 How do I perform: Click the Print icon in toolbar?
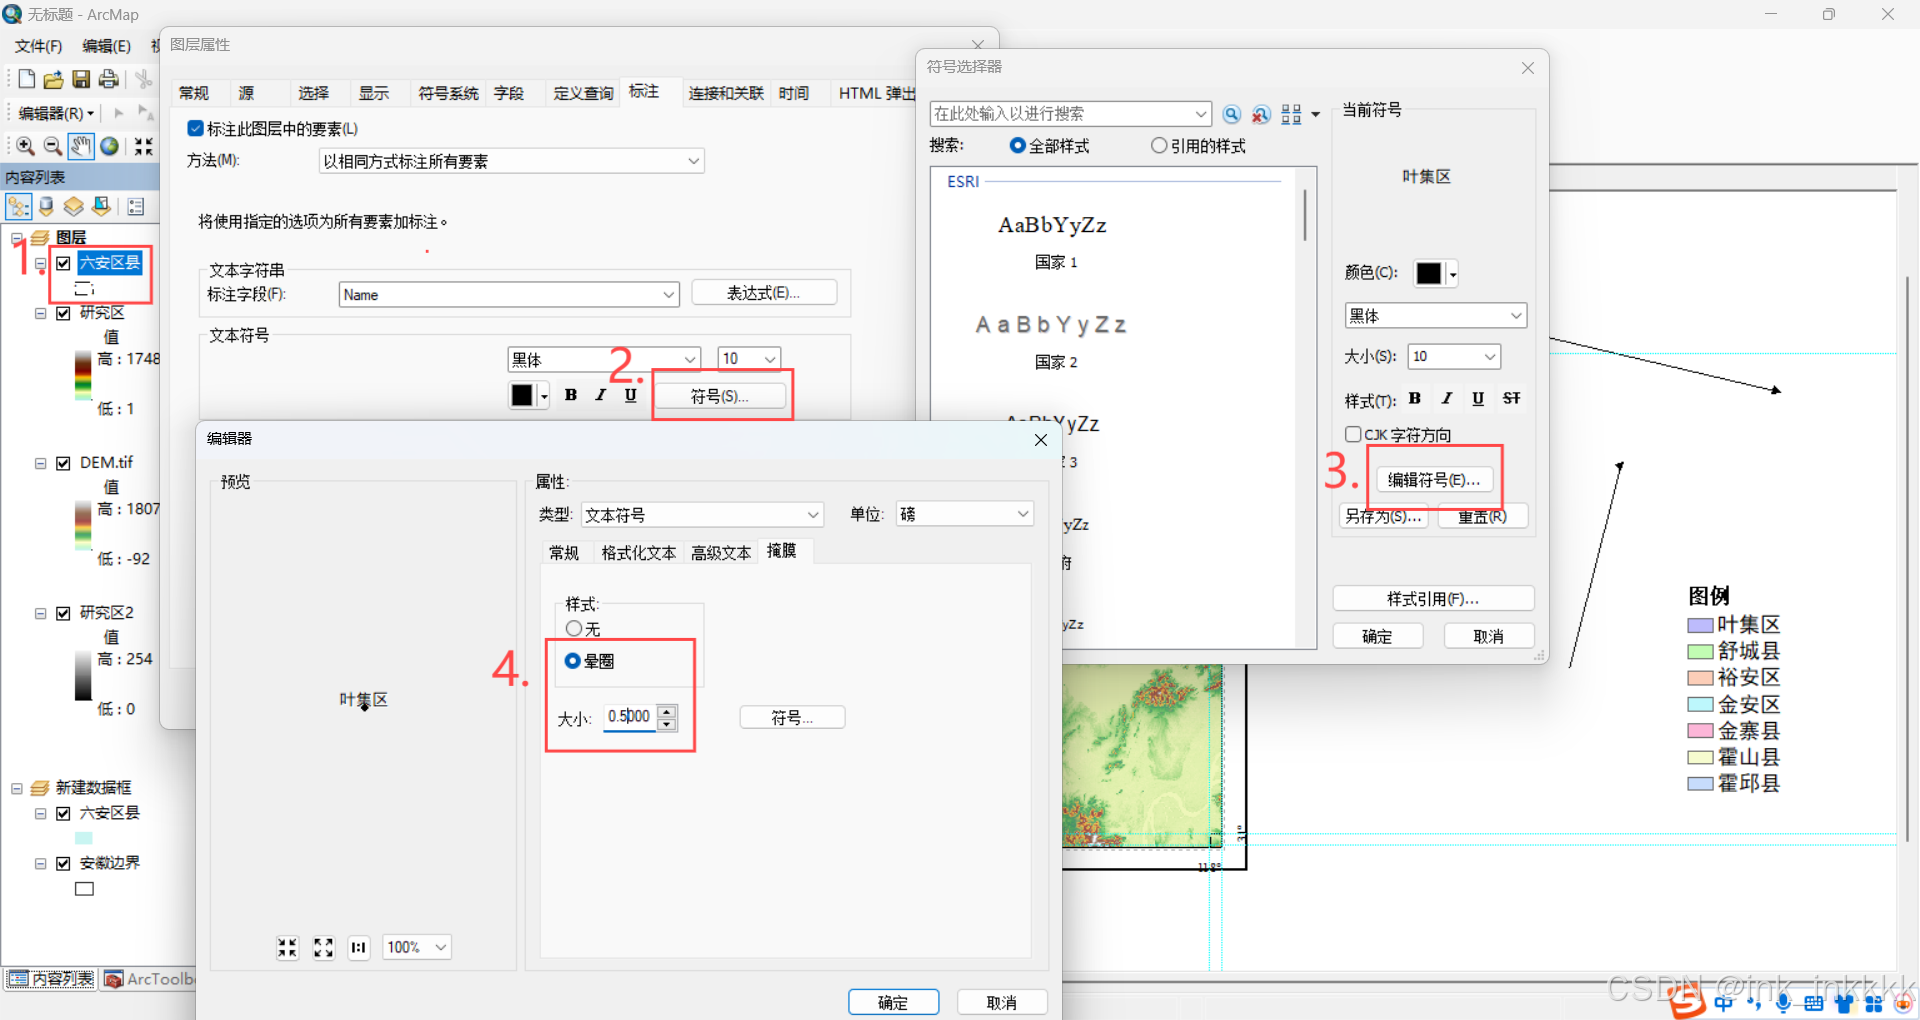pyautogui.click(x=108, y=79)
